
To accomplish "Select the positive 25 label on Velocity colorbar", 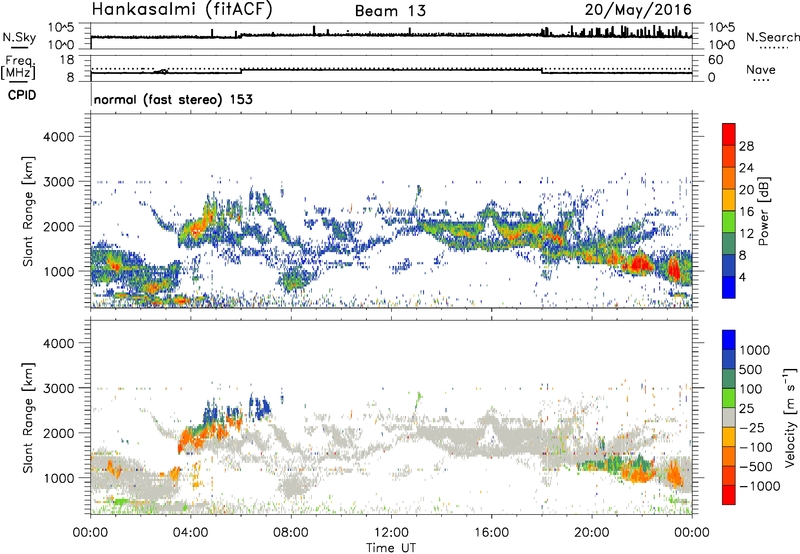I will click(747, 408).
